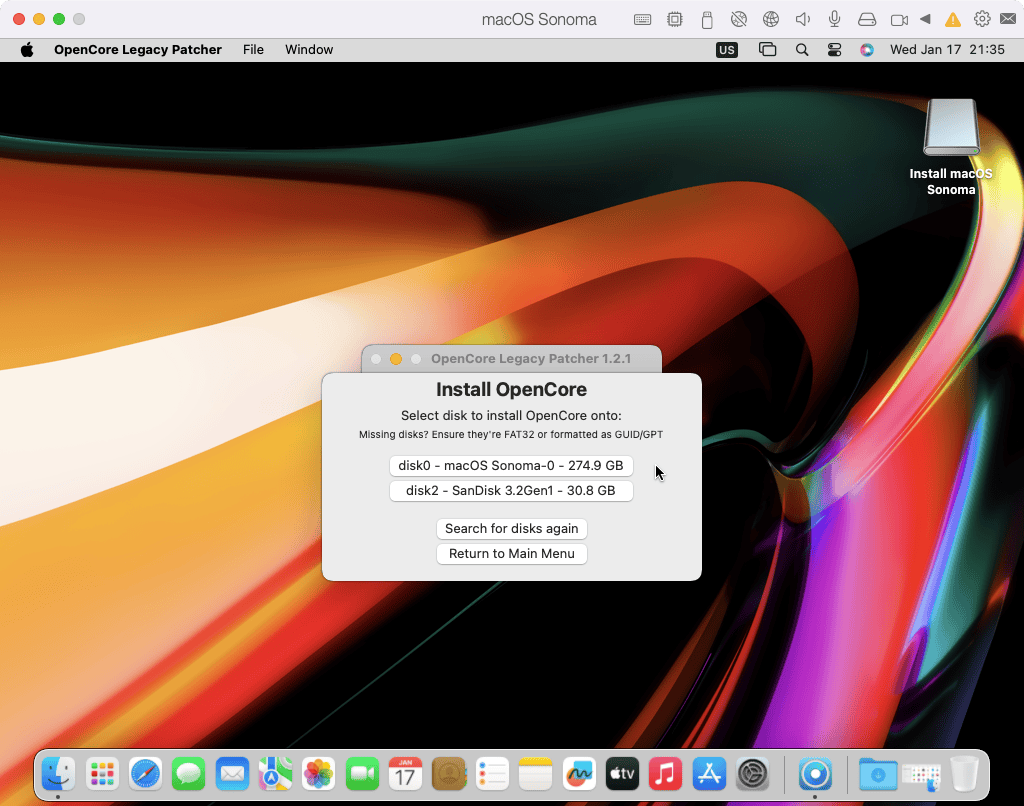
Task: Choose disk2 - SanDisk 3.2Gen1 disk
Action: (510, 491)
